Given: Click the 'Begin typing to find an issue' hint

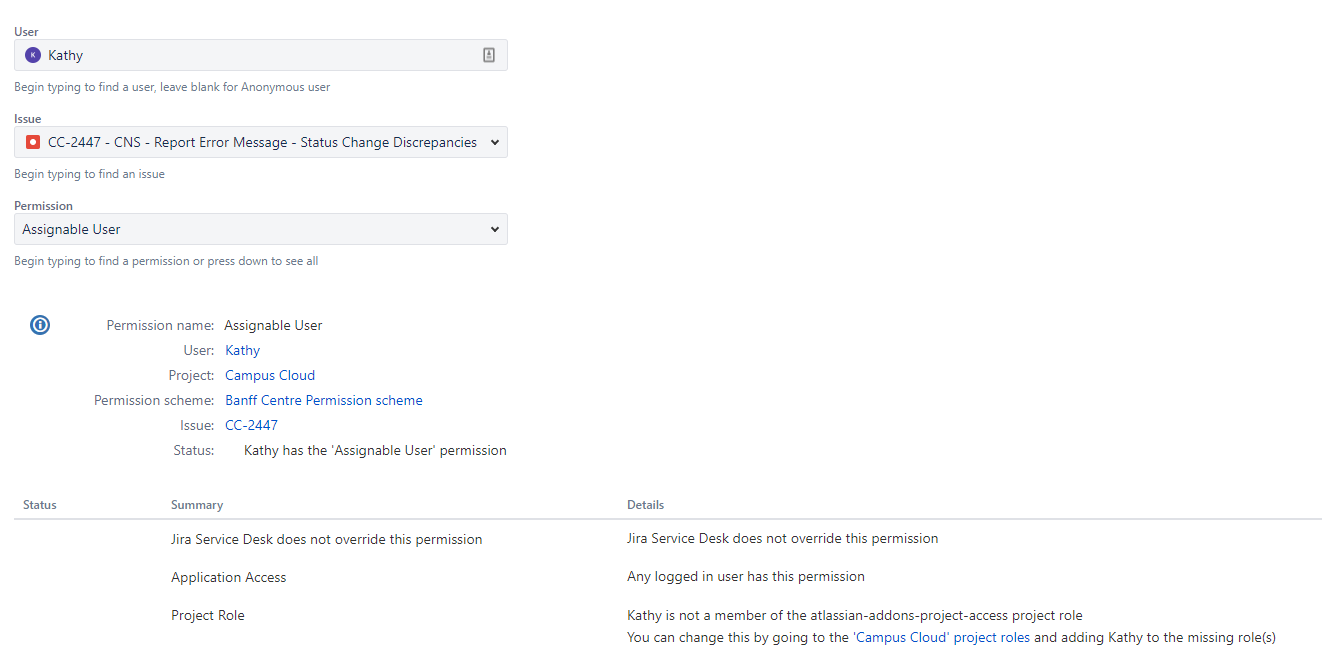Looking at the screenshot, I should pos(89,174).
